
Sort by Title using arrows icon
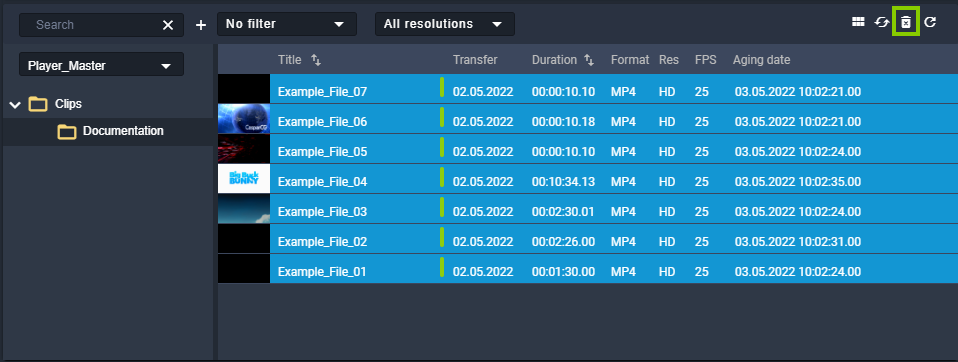pyautogui.click(x=316, y=60)
